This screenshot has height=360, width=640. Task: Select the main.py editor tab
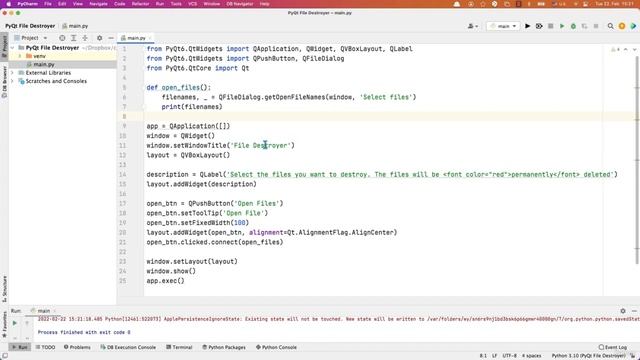click(136, 38)
